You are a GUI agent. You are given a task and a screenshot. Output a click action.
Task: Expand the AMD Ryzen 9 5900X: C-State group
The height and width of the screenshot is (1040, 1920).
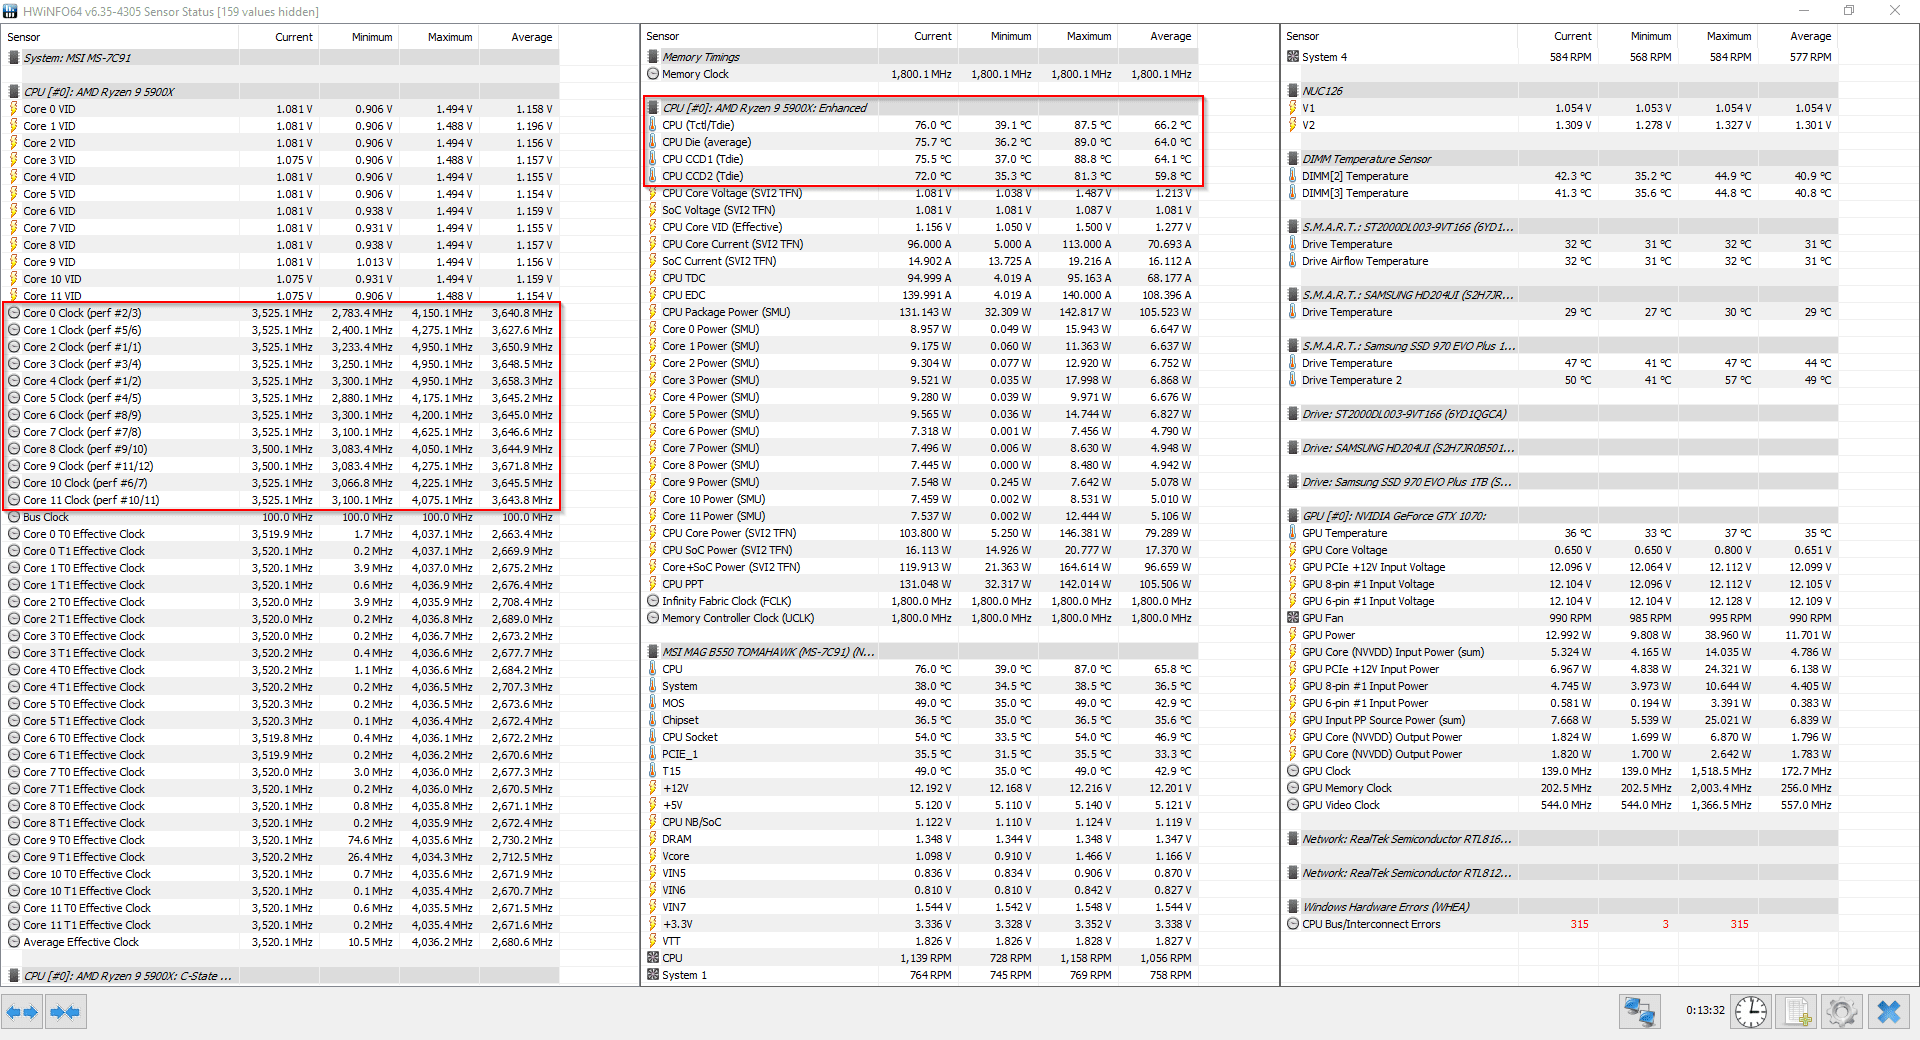[14, 976]
